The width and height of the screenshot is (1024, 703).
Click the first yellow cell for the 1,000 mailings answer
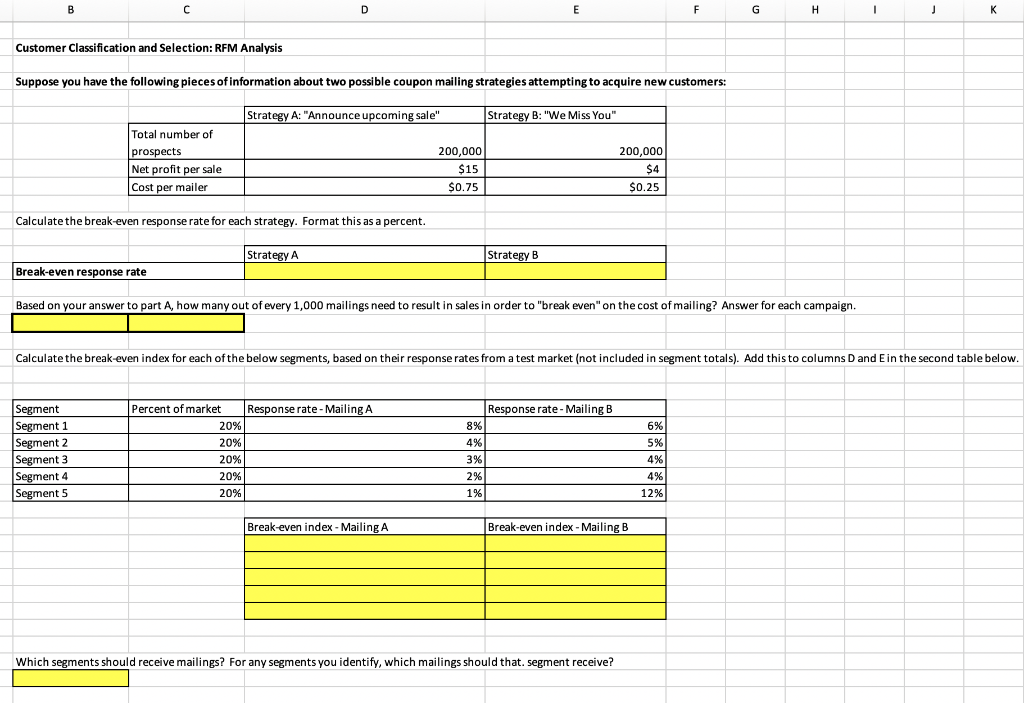(x=69, y=322)
